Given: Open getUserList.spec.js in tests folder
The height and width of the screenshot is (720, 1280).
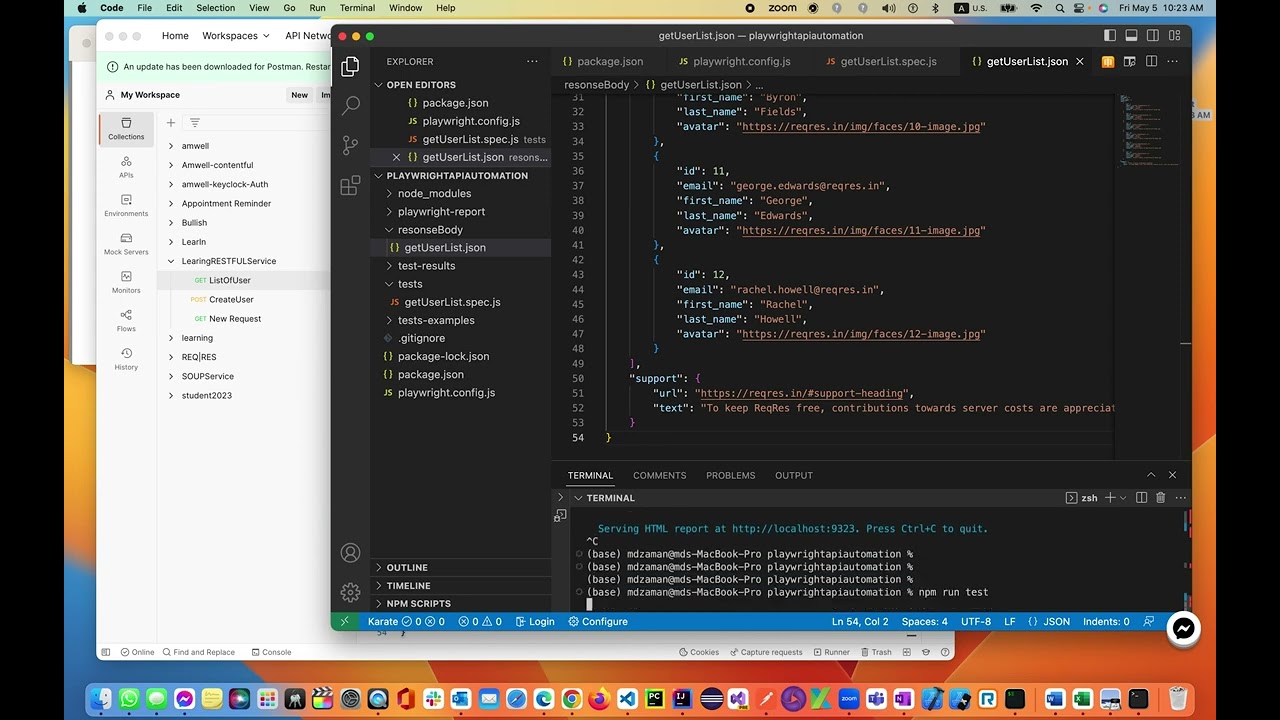Looking at the screenshot, I should tap(452, 302).
